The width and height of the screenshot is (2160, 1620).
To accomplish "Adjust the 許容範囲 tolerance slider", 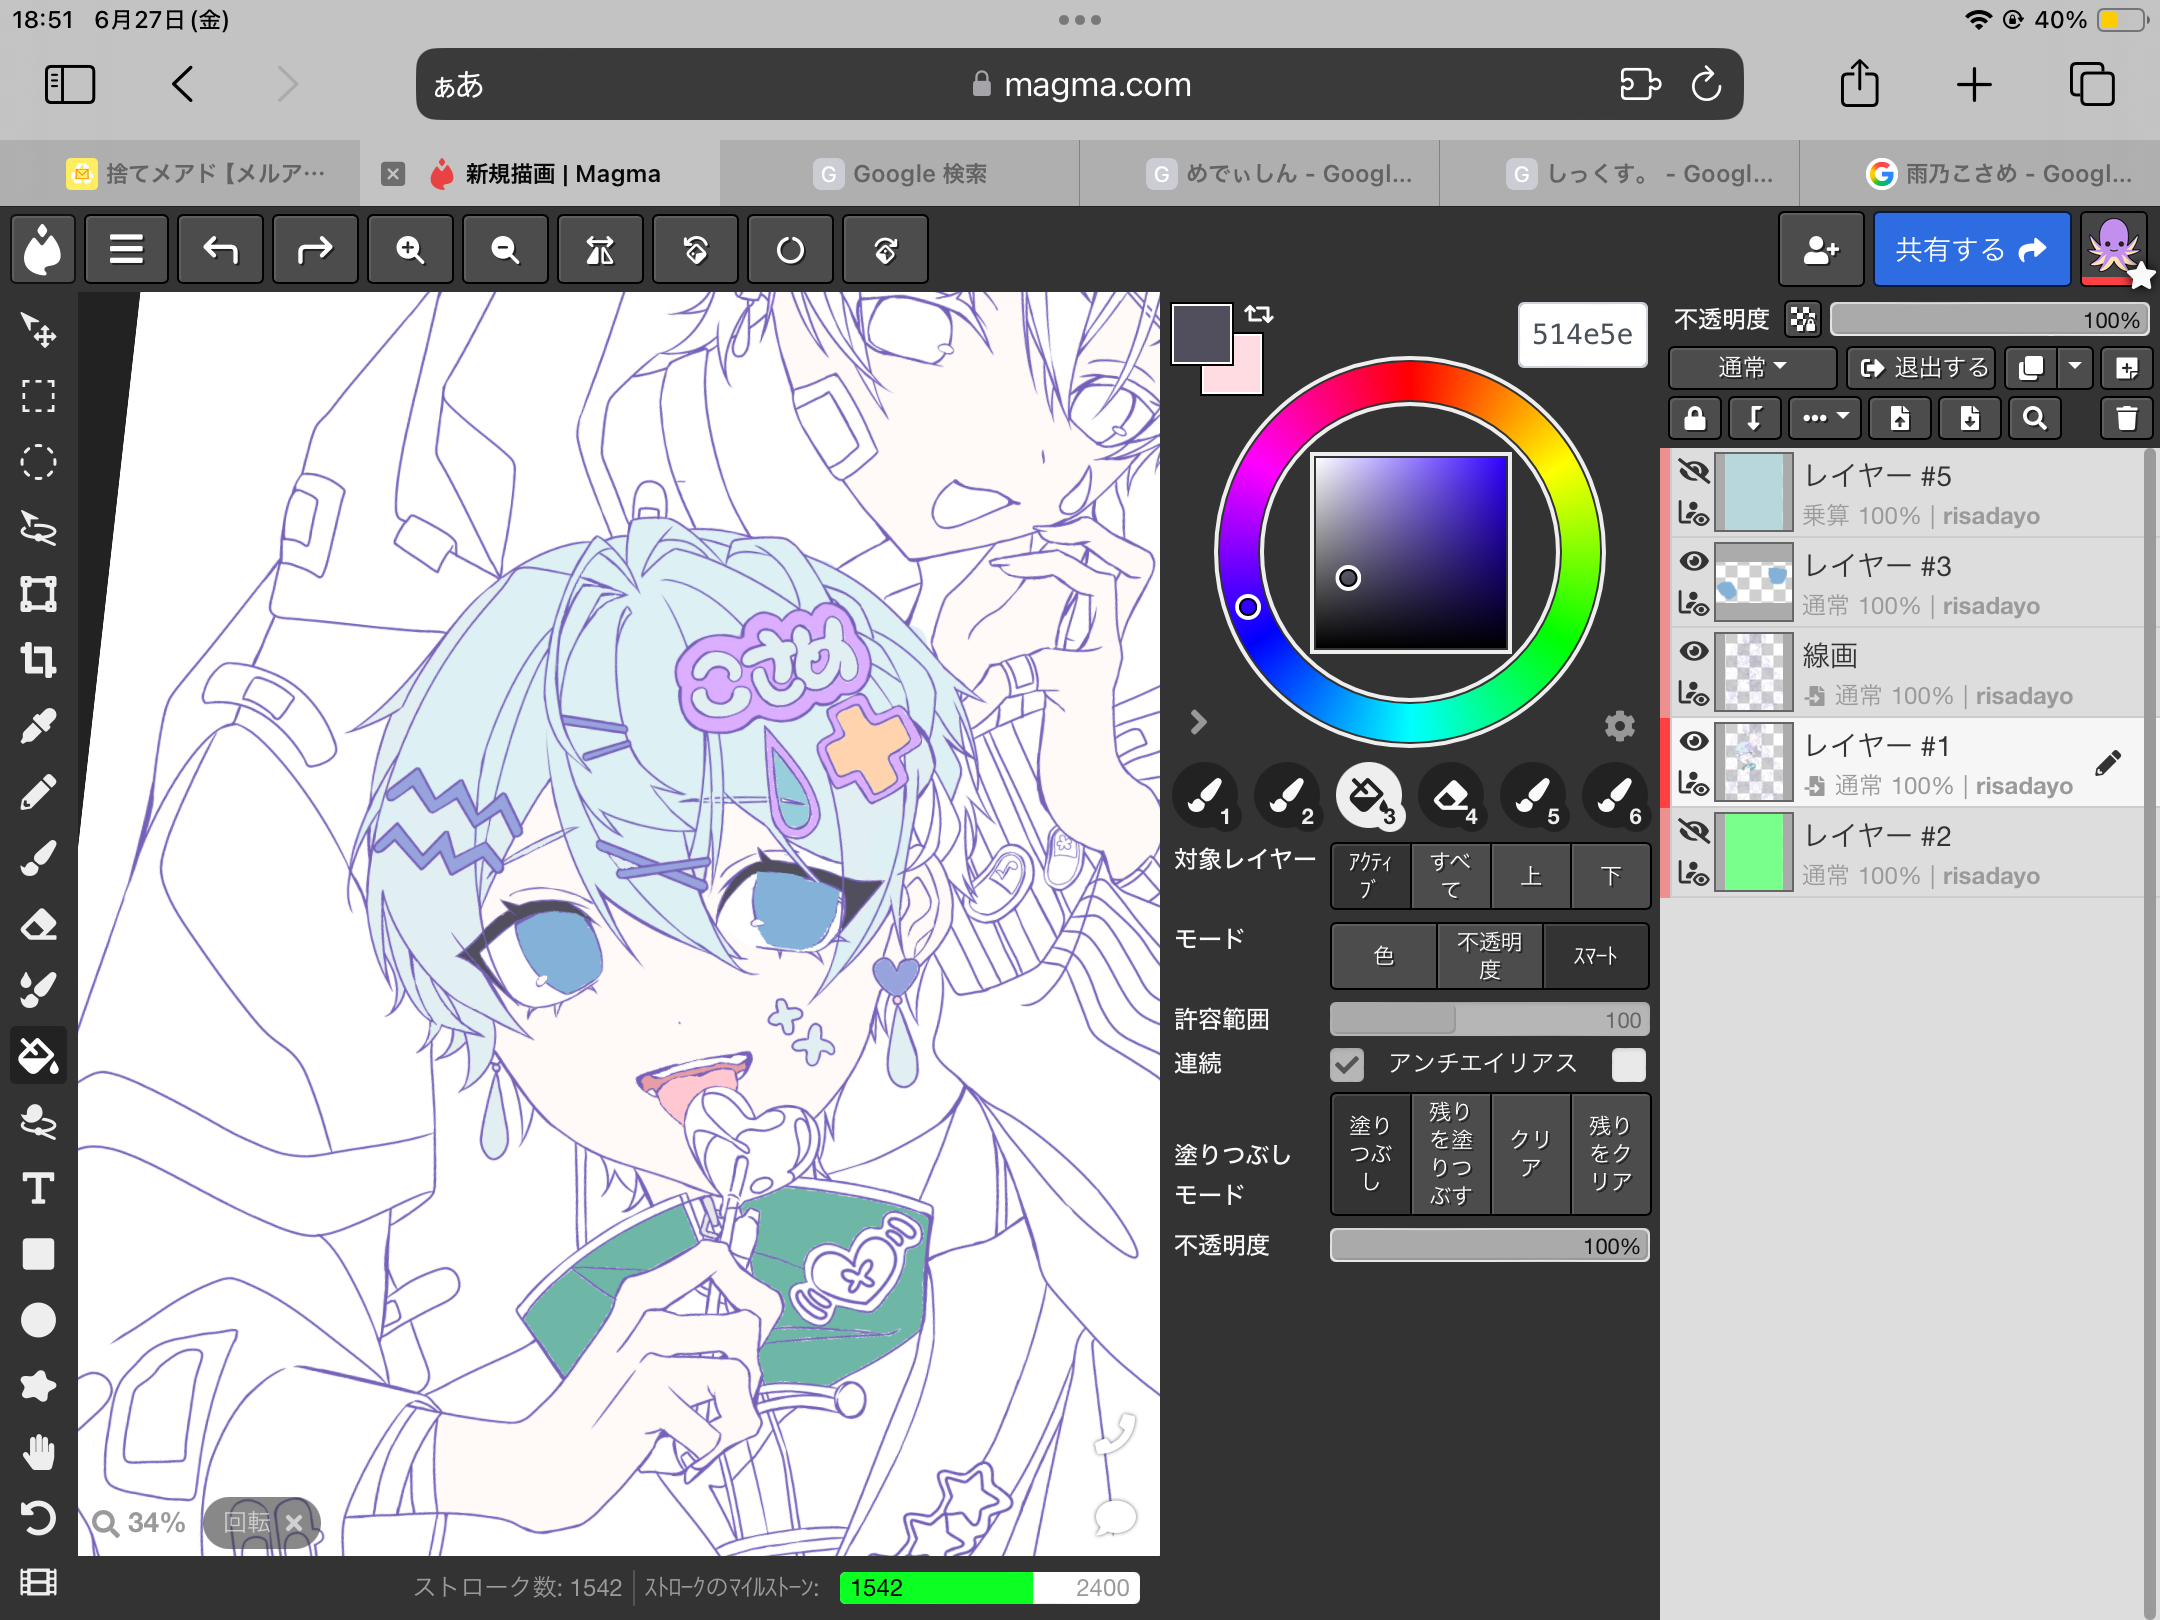I will pyautogui.click(x=1489, y=1020).
